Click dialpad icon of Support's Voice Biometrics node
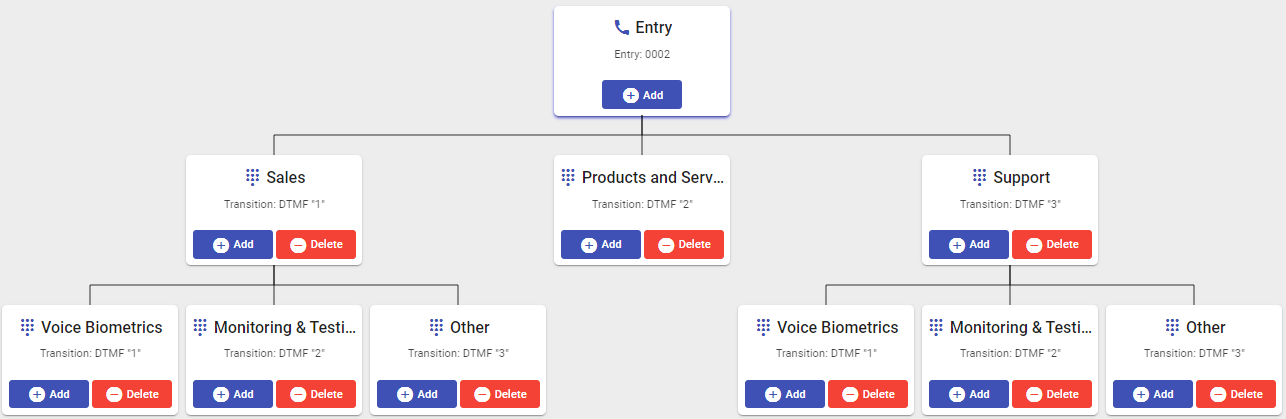Viewport: 1286px width, 419px height. click(x=764, y=327)
